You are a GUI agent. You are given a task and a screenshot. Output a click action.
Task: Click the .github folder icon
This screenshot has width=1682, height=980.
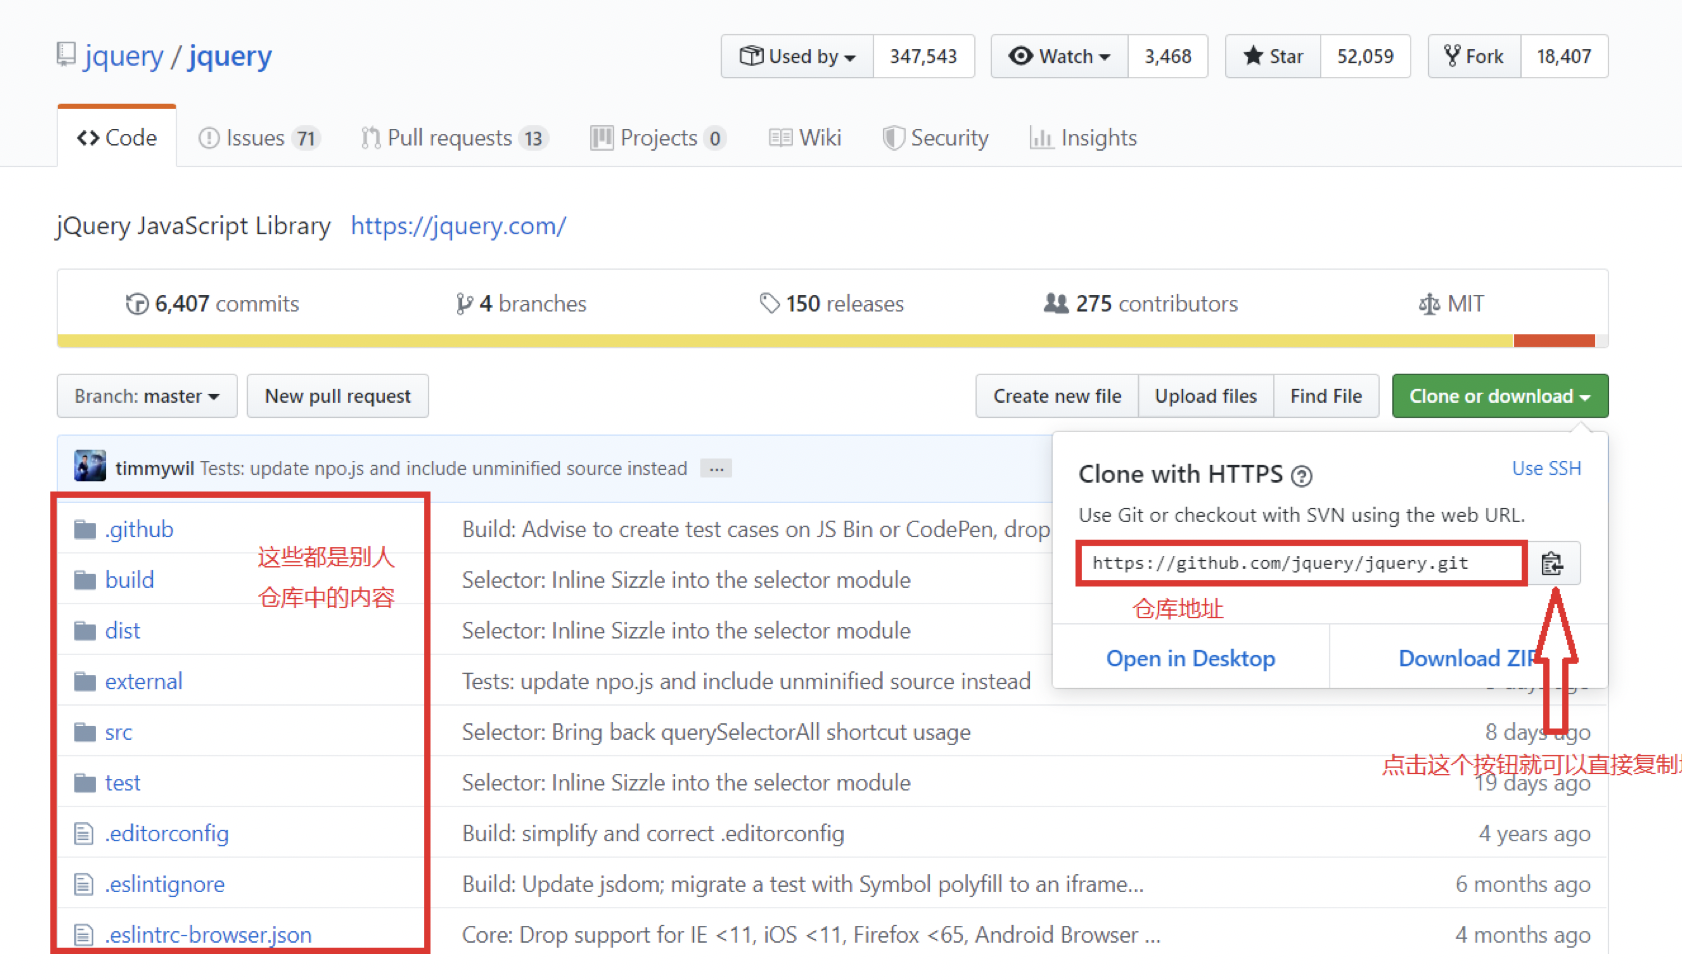click(85, 530)
